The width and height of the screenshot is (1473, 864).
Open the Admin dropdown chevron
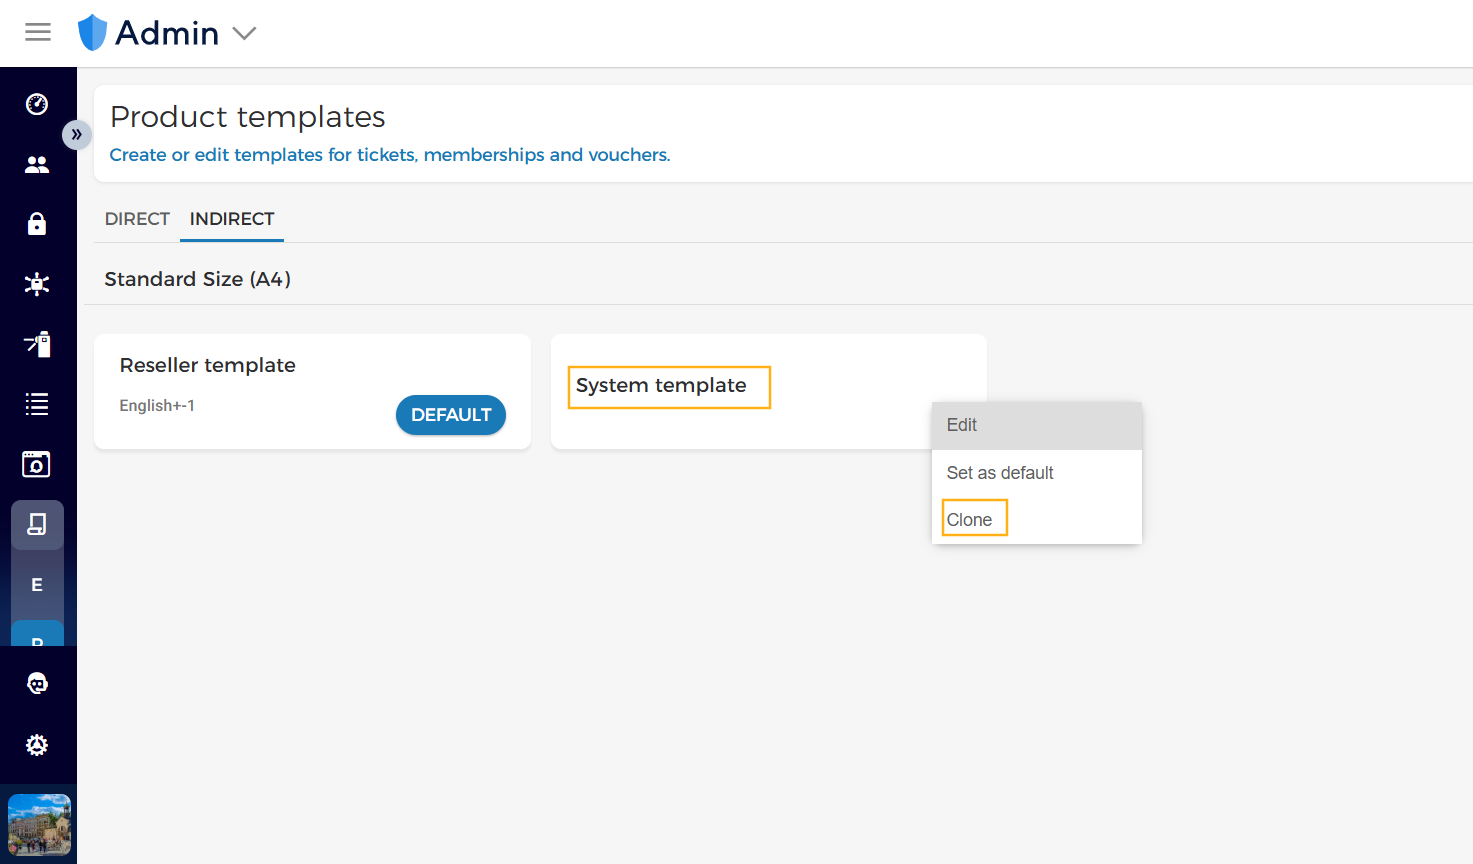244,33
